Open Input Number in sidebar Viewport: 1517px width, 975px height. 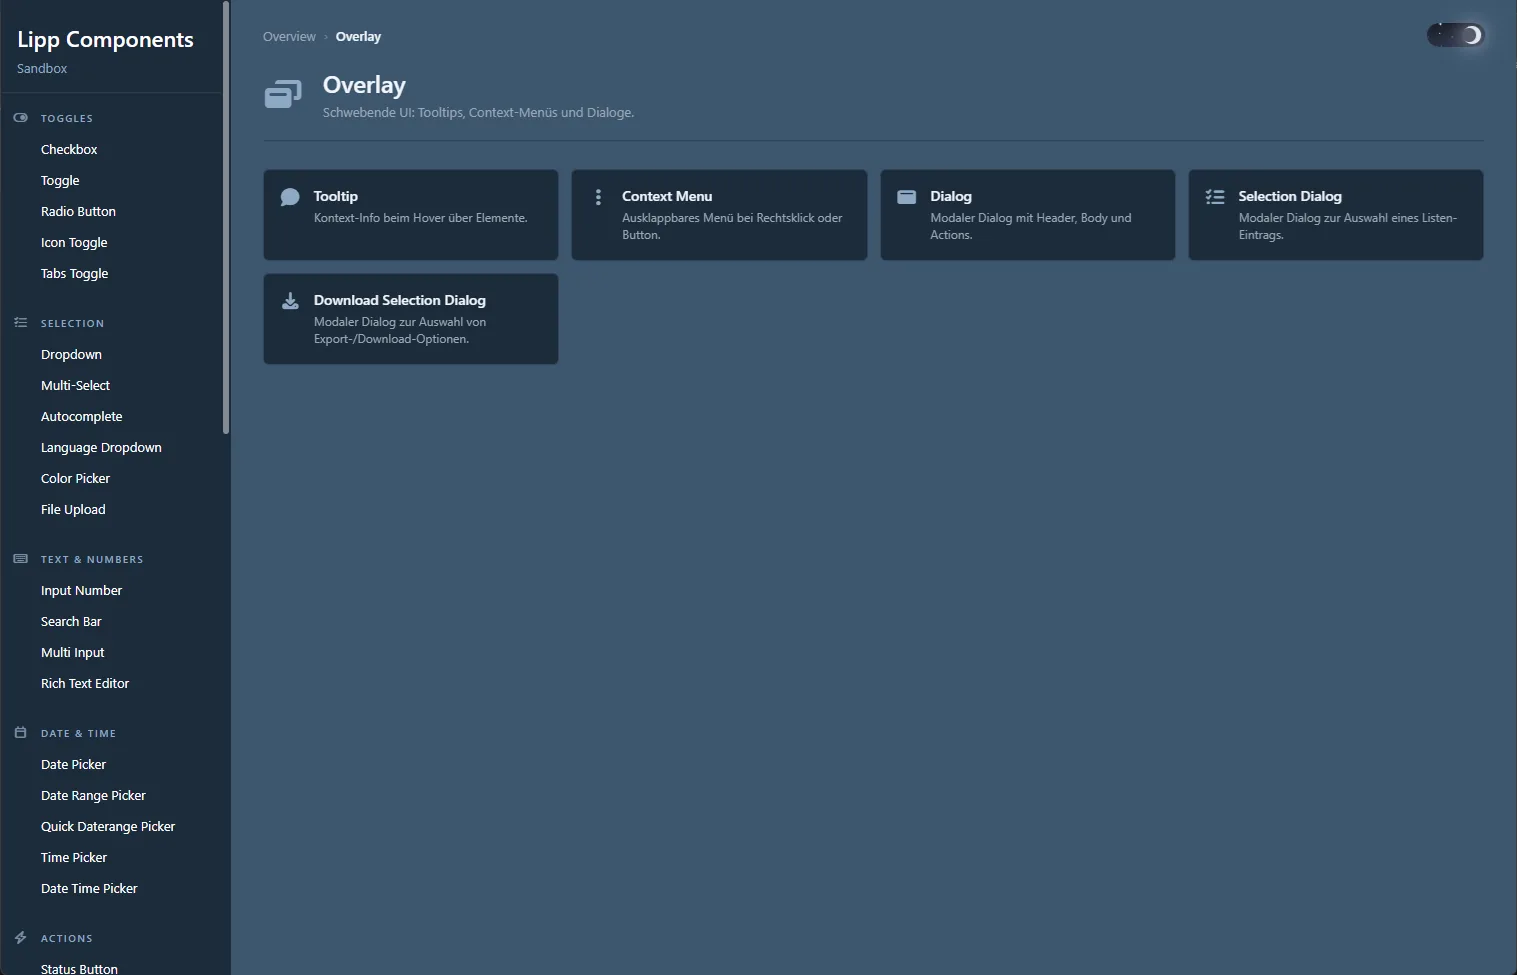[81, 590]
